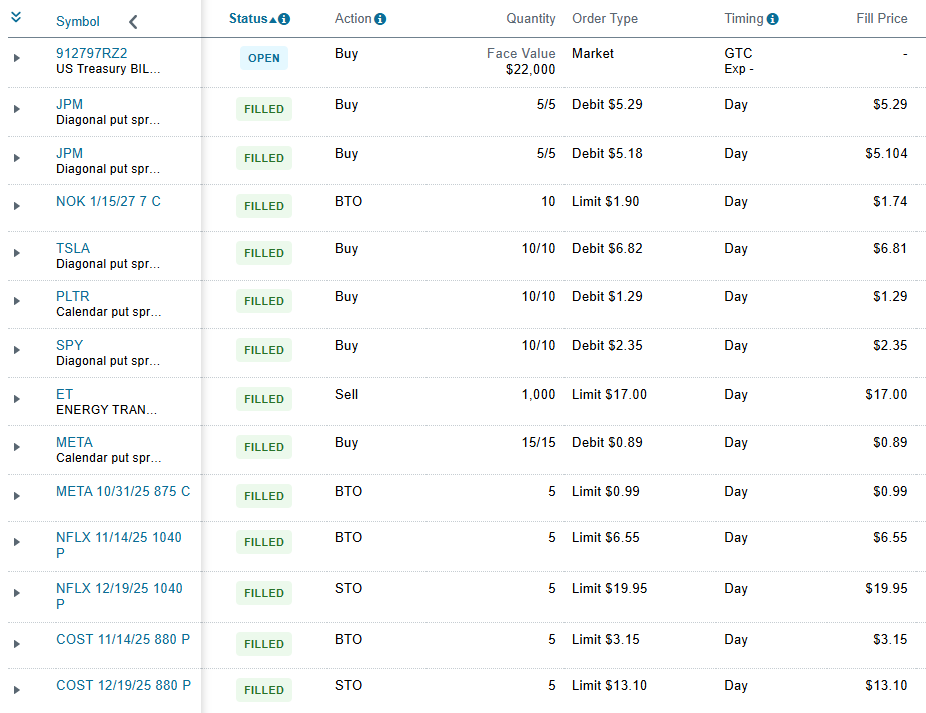Screen dimensions: 926x713
Task: Expand the NFLX 12/19/25 1040 P row
Action: point(17,592)
